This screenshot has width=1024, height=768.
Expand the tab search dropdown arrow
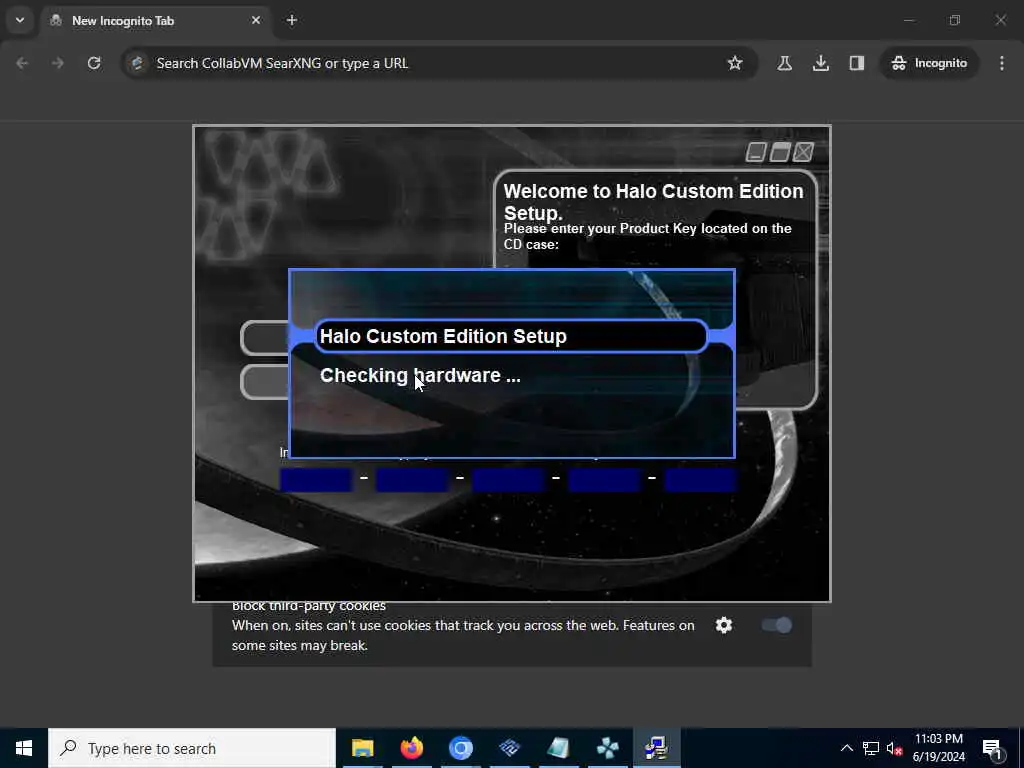(20, 20)
